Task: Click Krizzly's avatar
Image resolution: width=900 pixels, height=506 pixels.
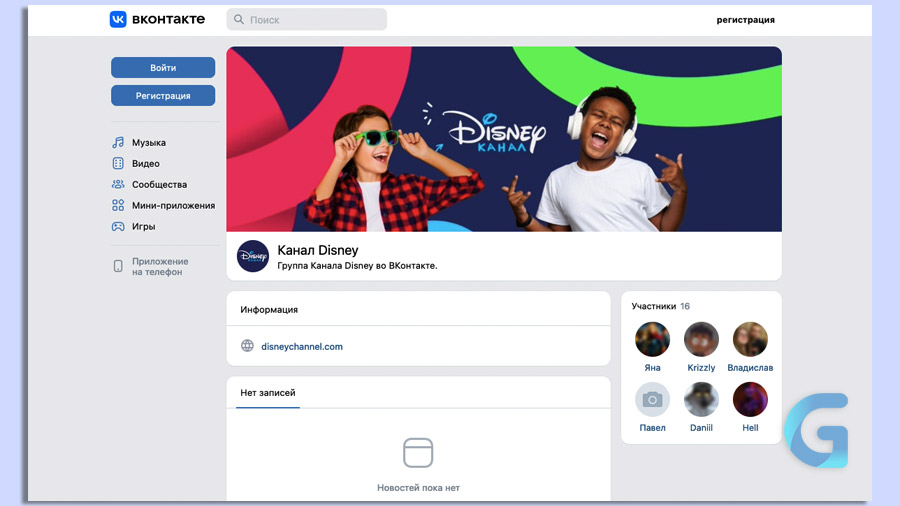Action: [701, 339]
